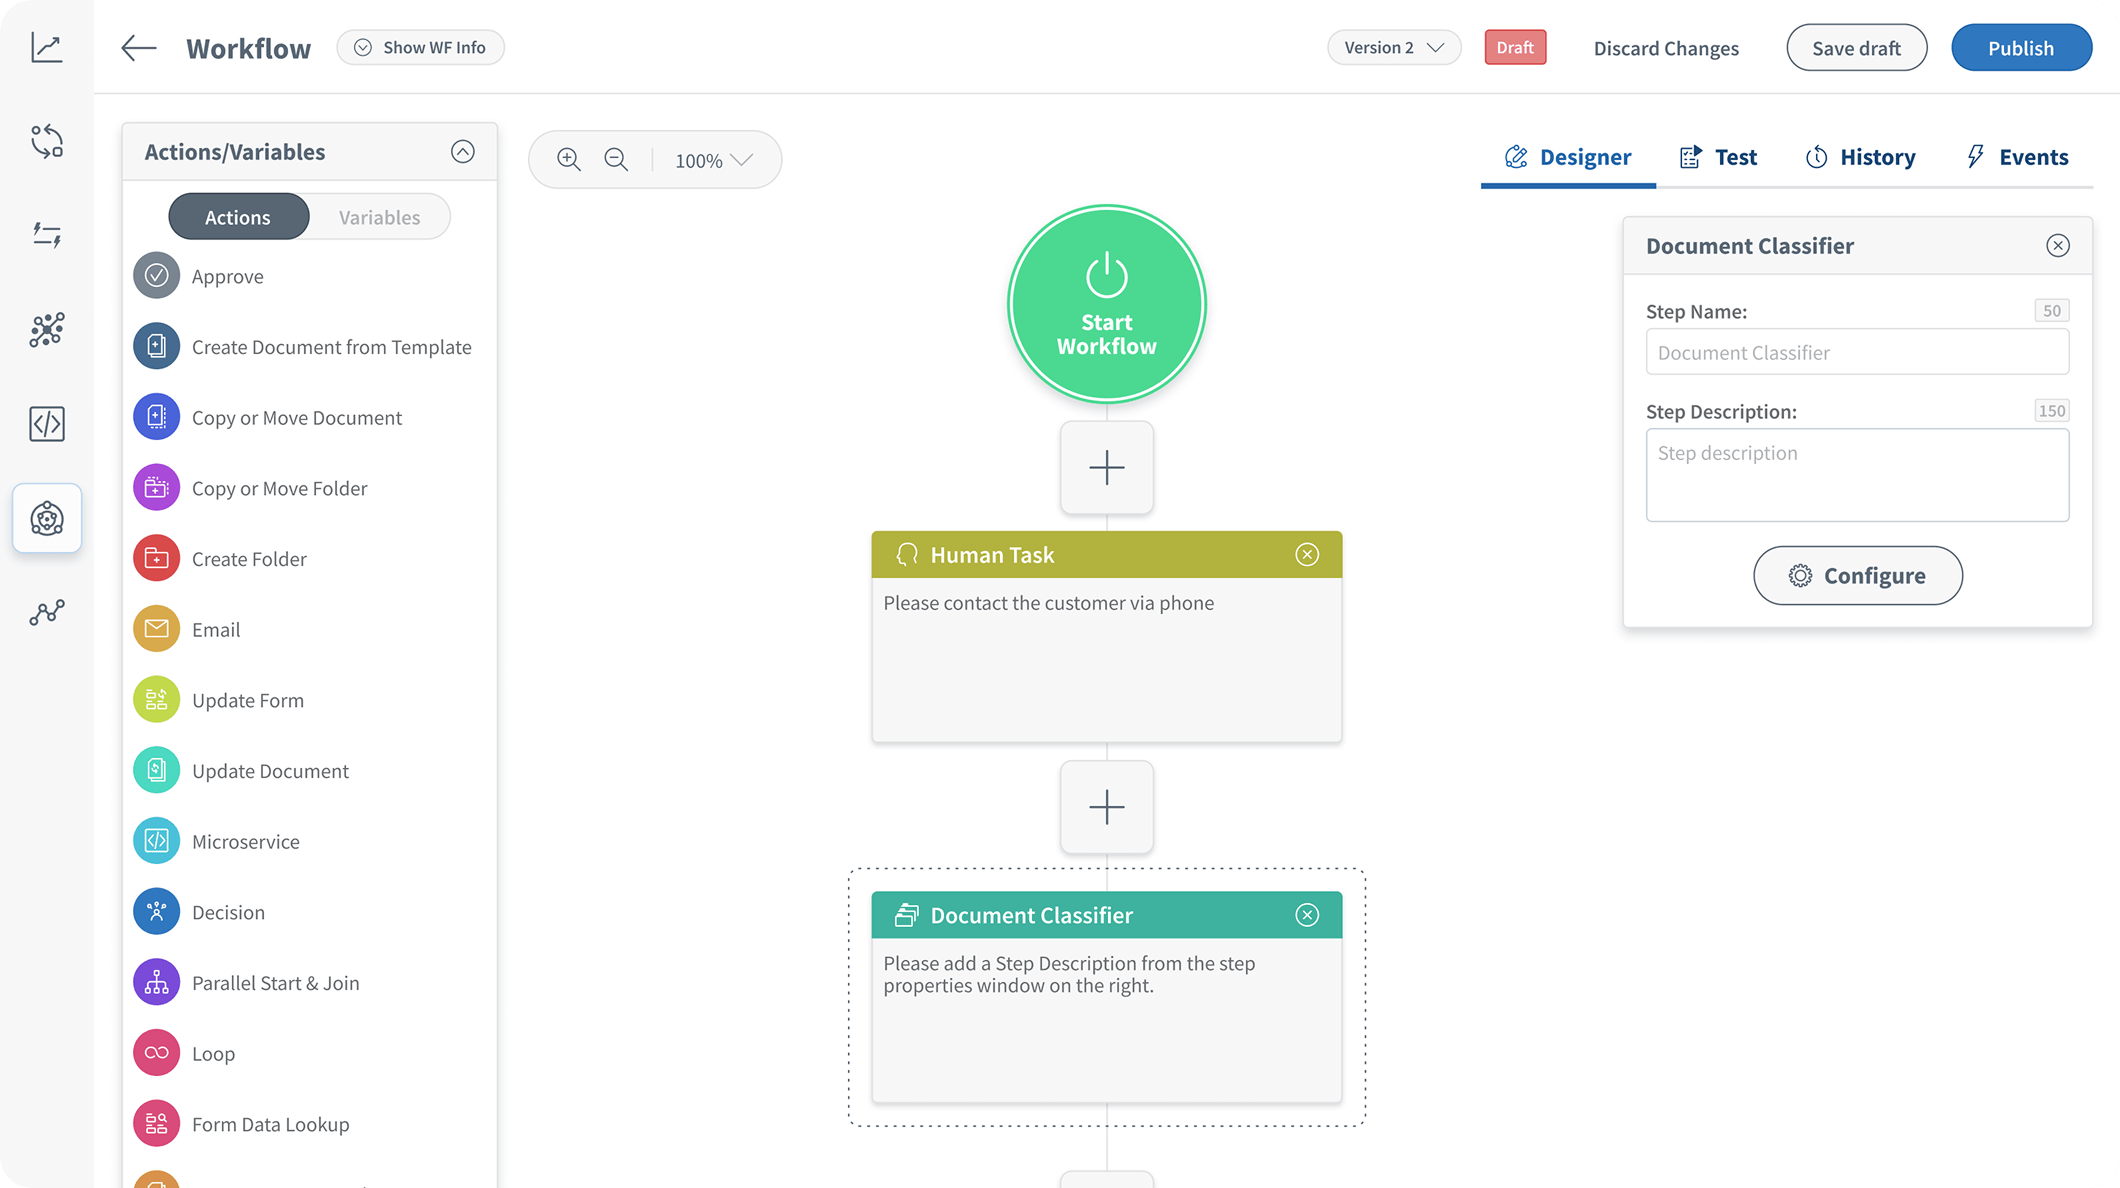Open the analytics chart sidebar icon
The image size is (2120, 1188).
point(47,48)
